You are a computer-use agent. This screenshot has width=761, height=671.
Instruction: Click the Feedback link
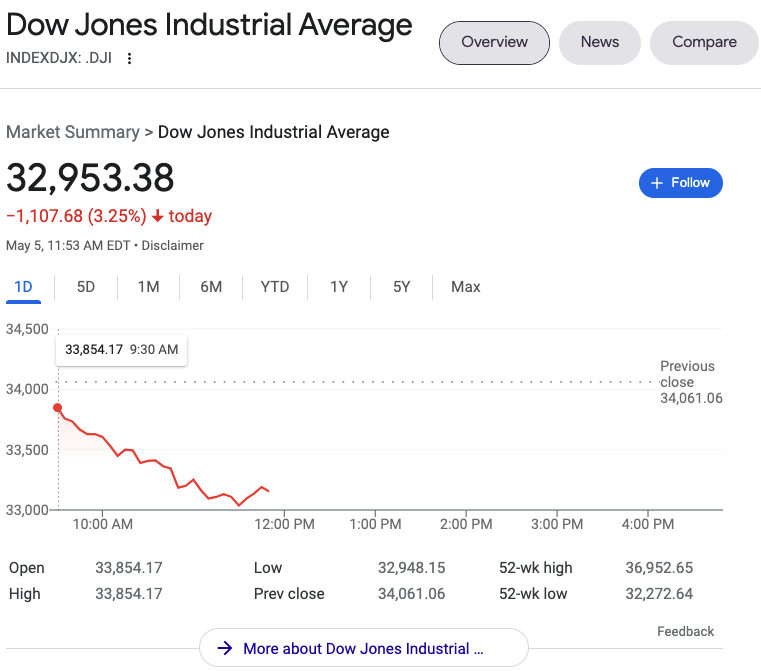tap(685, 631)
